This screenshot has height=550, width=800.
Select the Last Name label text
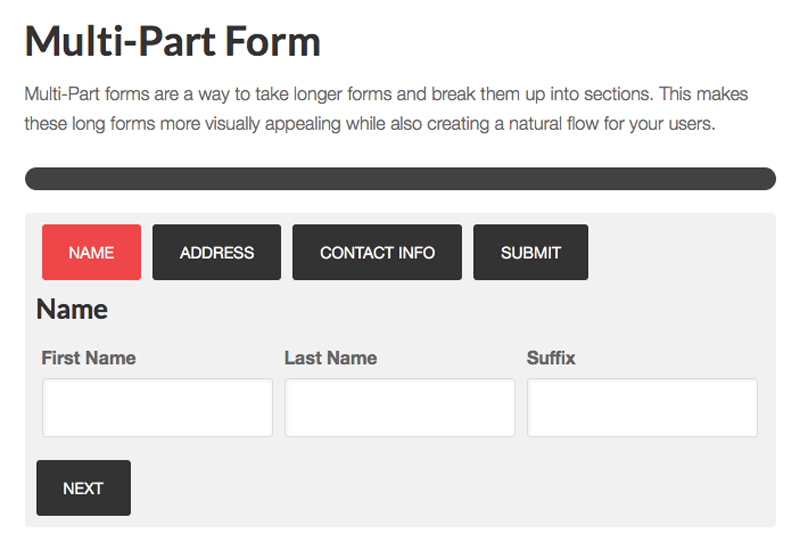[330, 358]
